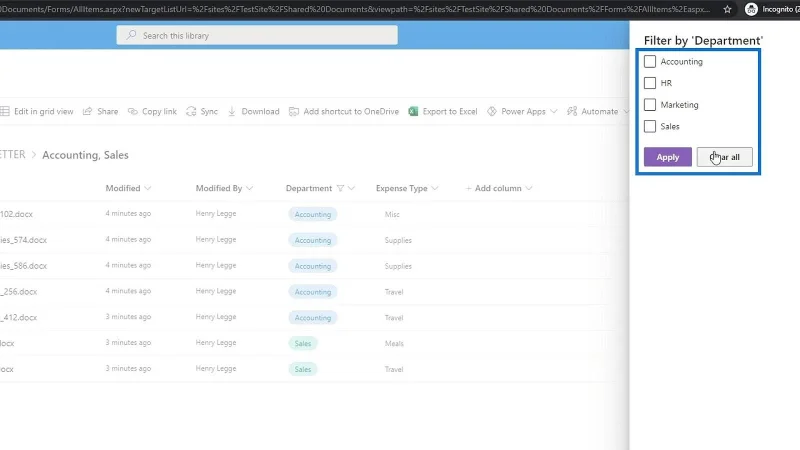
Task: Click the Filter by 'Department' panel heading
Action: click(x=703, y=40)
